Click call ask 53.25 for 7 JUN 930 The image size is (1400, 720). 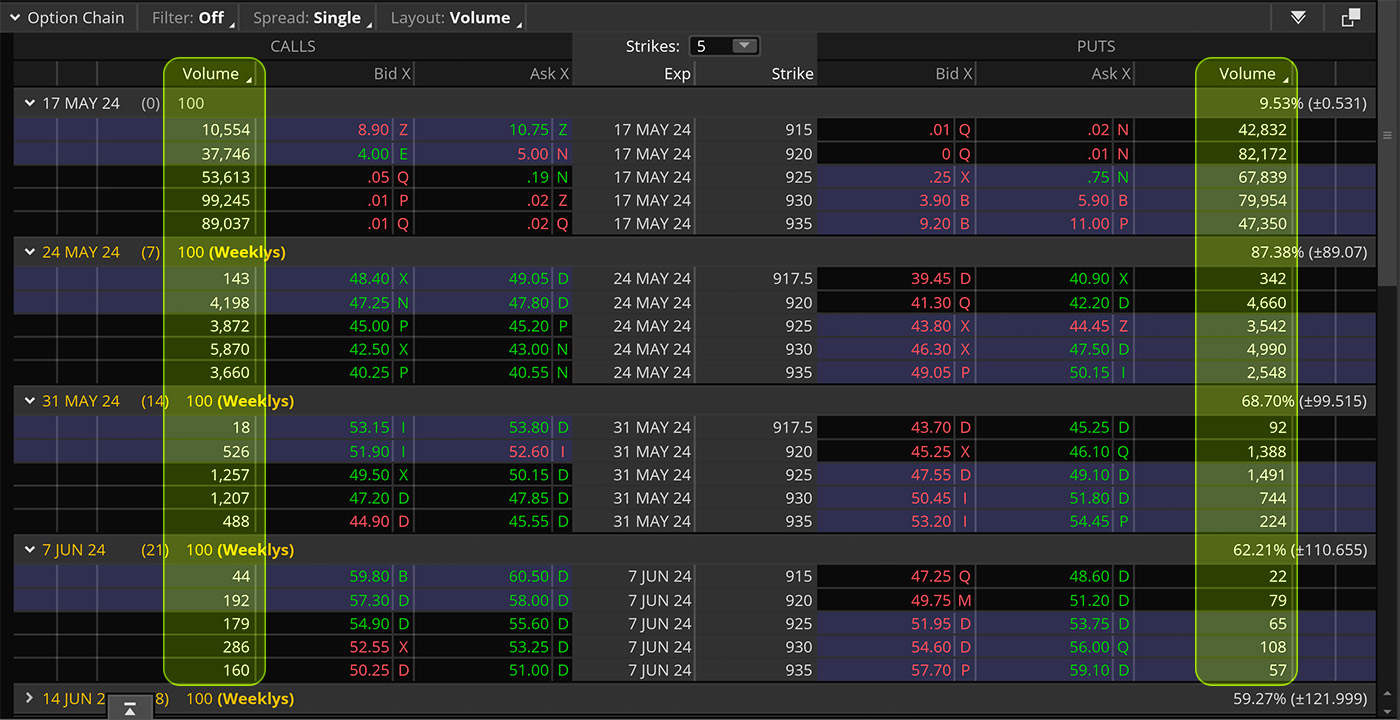529,647
